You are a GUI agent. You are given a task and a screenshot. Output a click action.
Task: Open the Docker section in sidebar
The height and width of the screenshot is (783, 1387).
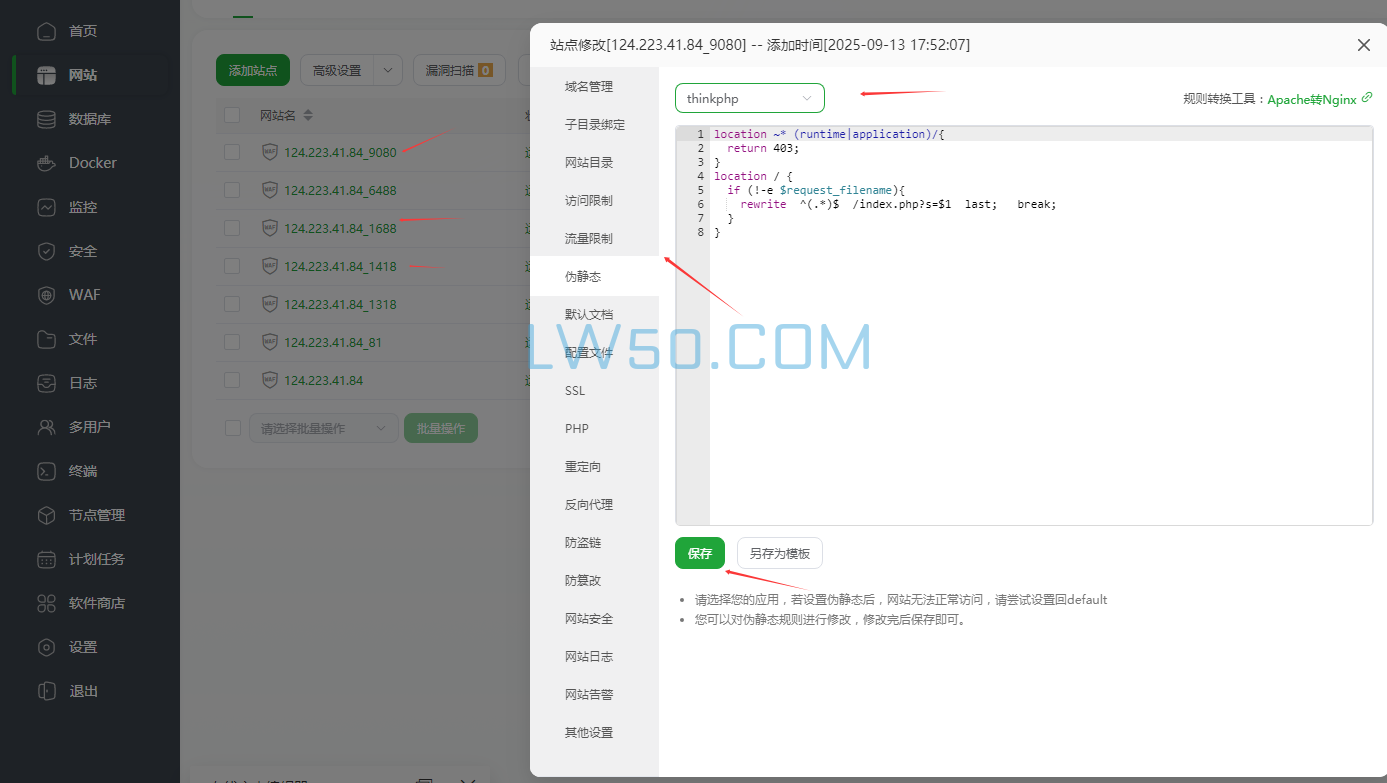point(90,162)
